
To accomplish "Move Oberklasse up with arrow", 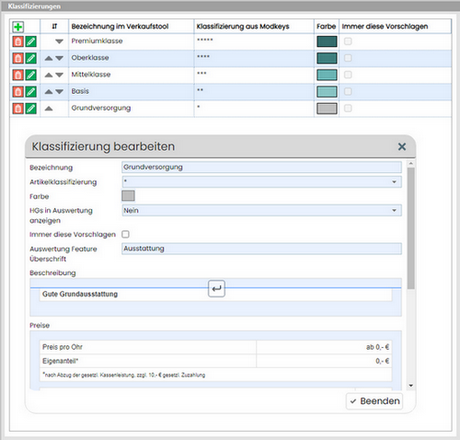I will [49, 58].
